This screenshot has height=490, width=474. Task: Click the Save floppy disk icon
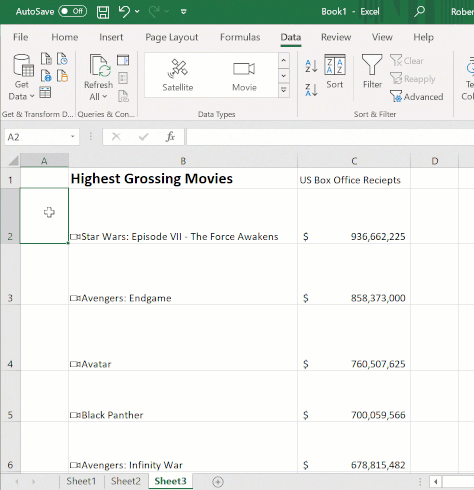103,12
